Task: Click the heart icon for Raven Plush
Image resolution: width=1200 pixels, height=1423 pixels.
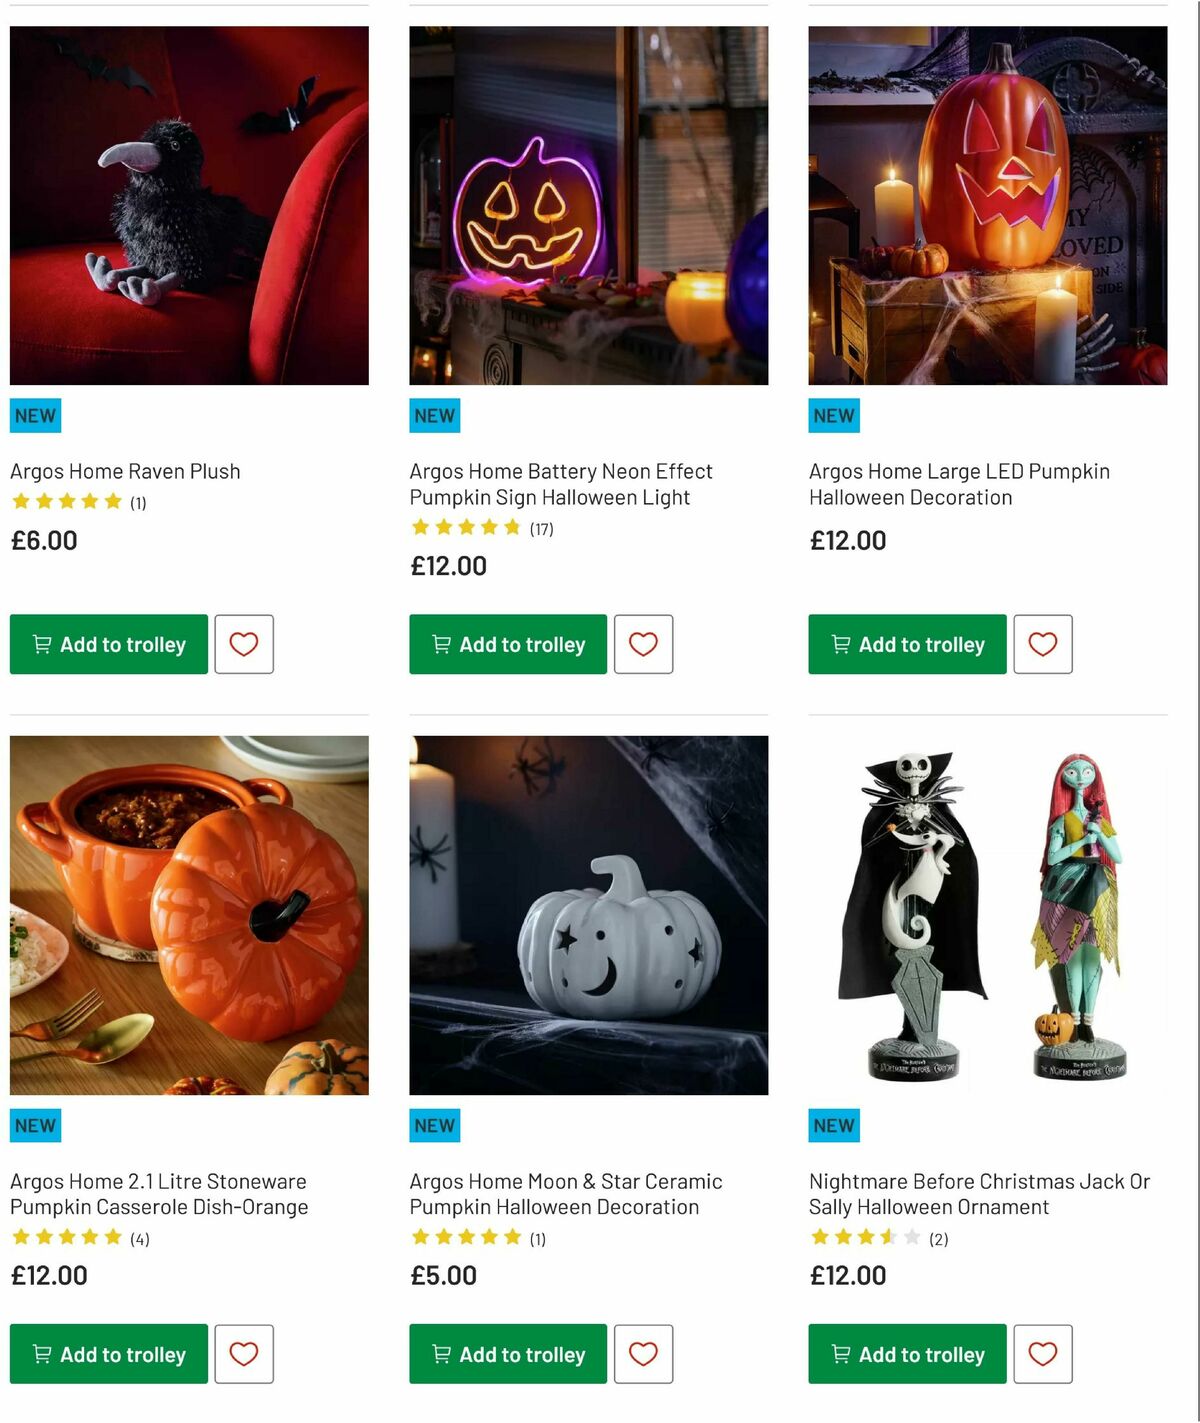Action: 244,644
